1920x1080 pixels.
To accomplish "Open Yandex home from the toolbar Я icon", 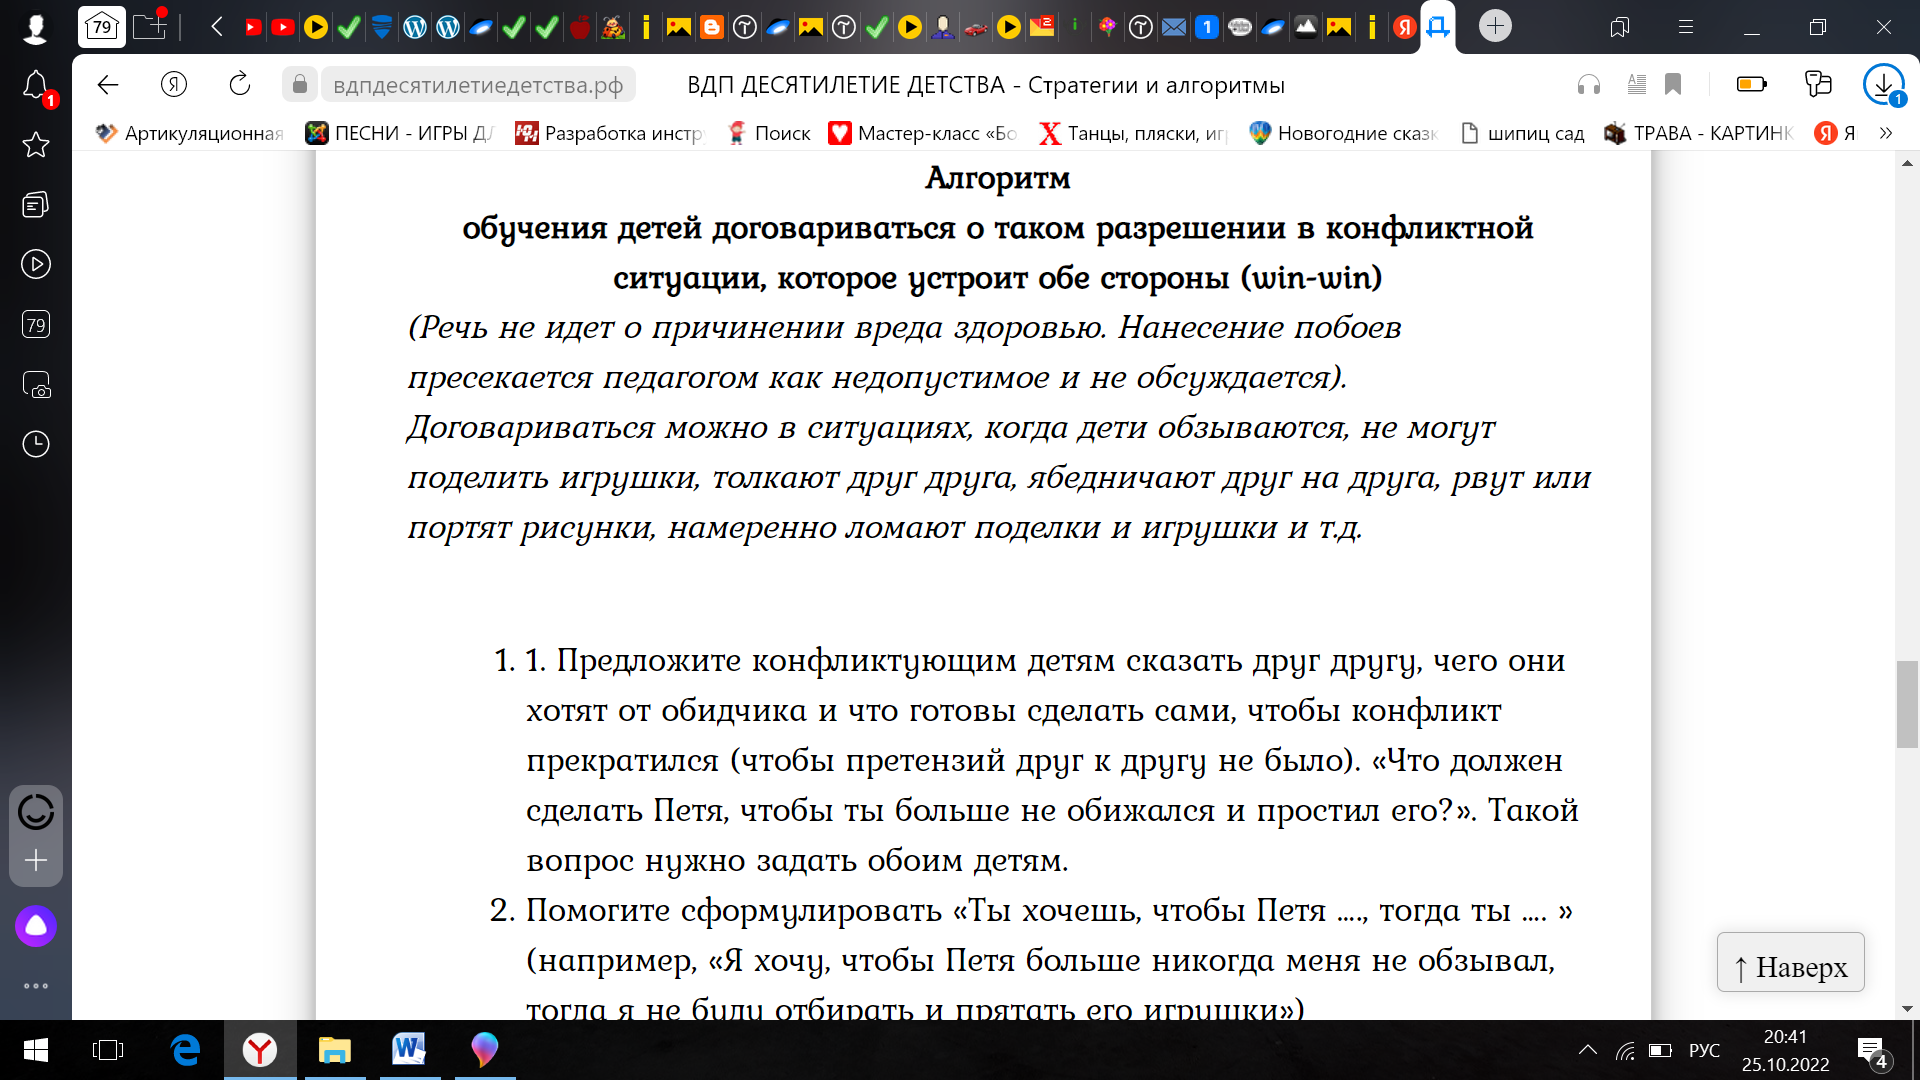I will click(x=174, y=85).
